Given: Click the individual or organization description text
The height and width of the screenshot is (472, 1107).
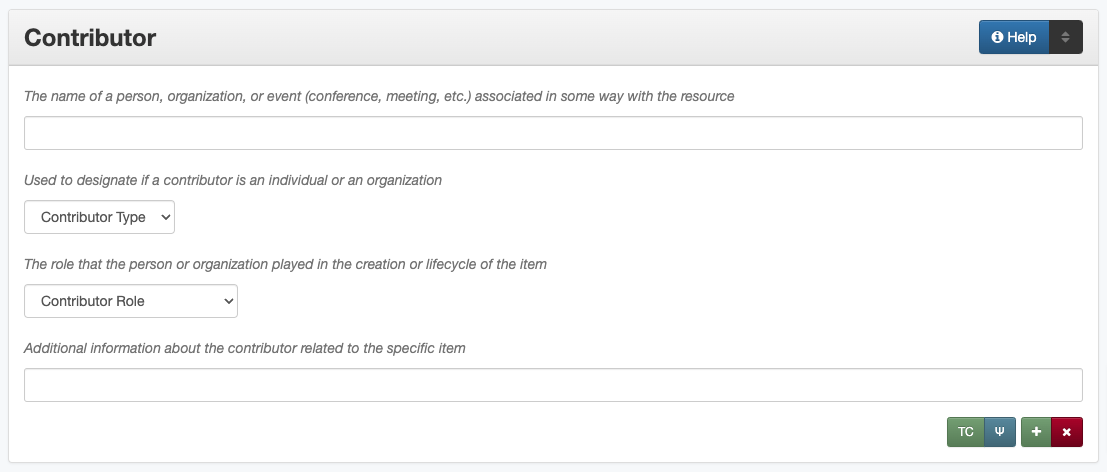Looking at the screenshot, I should [x=233, y=181].
